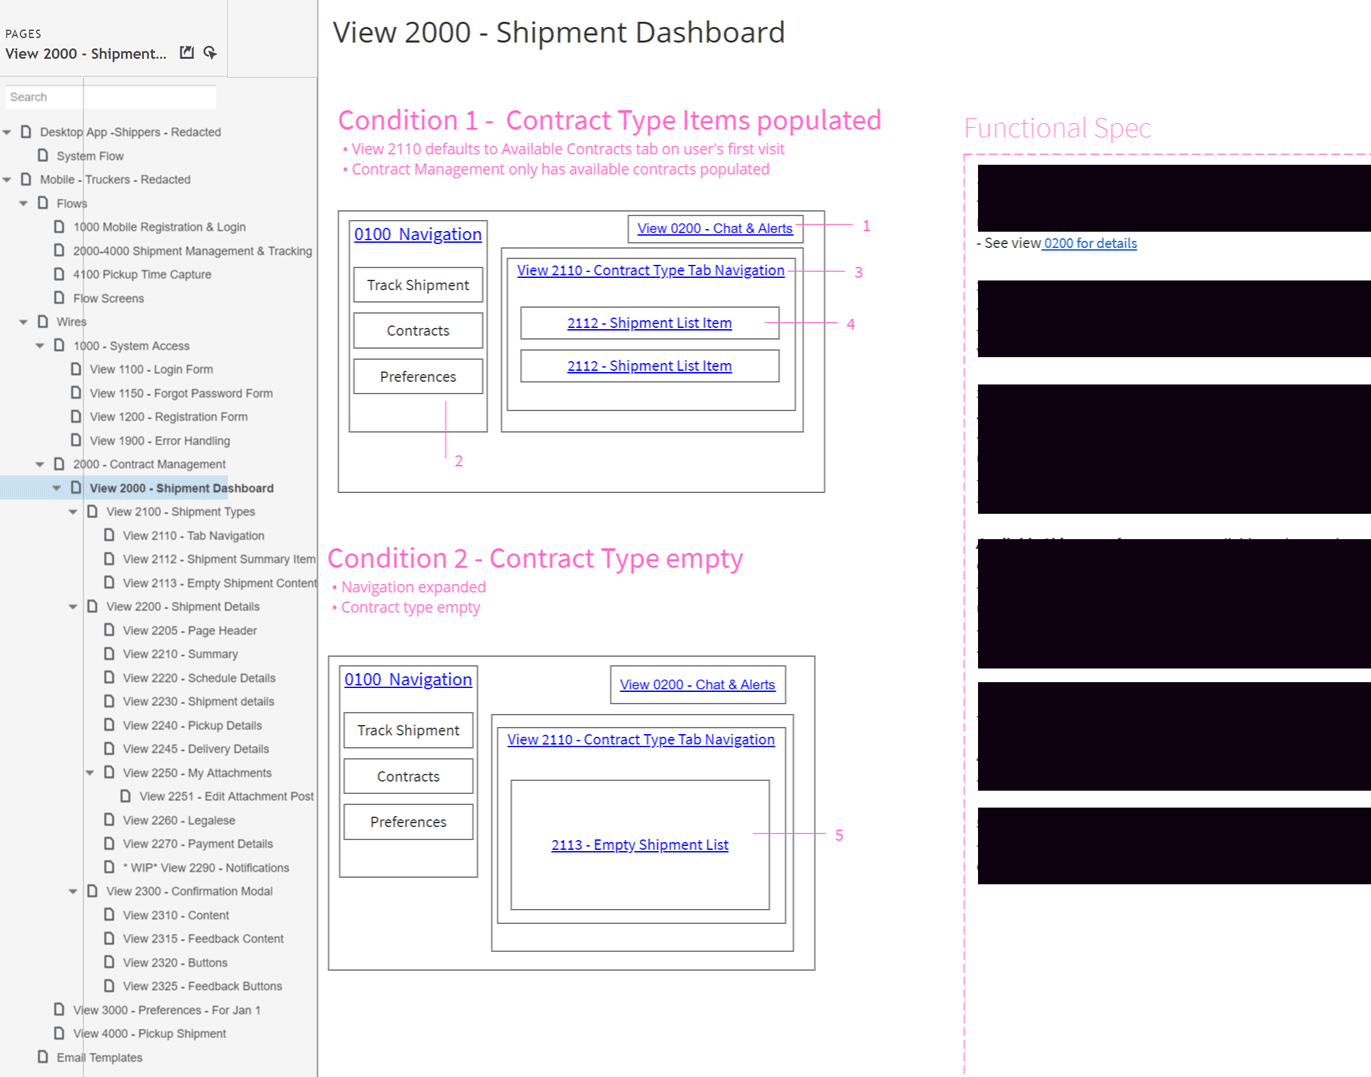Click the export page icon next to page title

click(186, 52)
